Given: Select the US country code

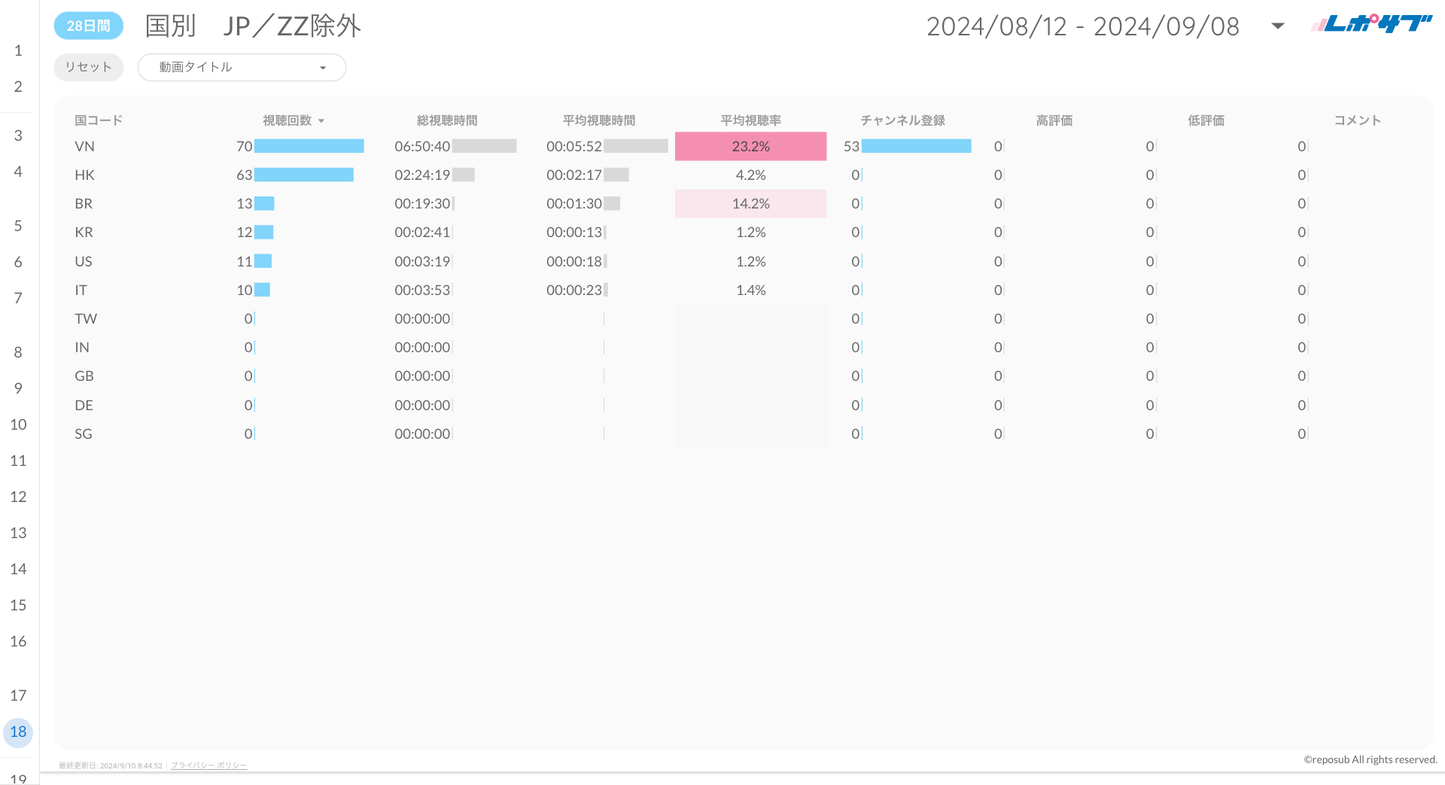Looking at the screenshot, I should tap(84, 261).
